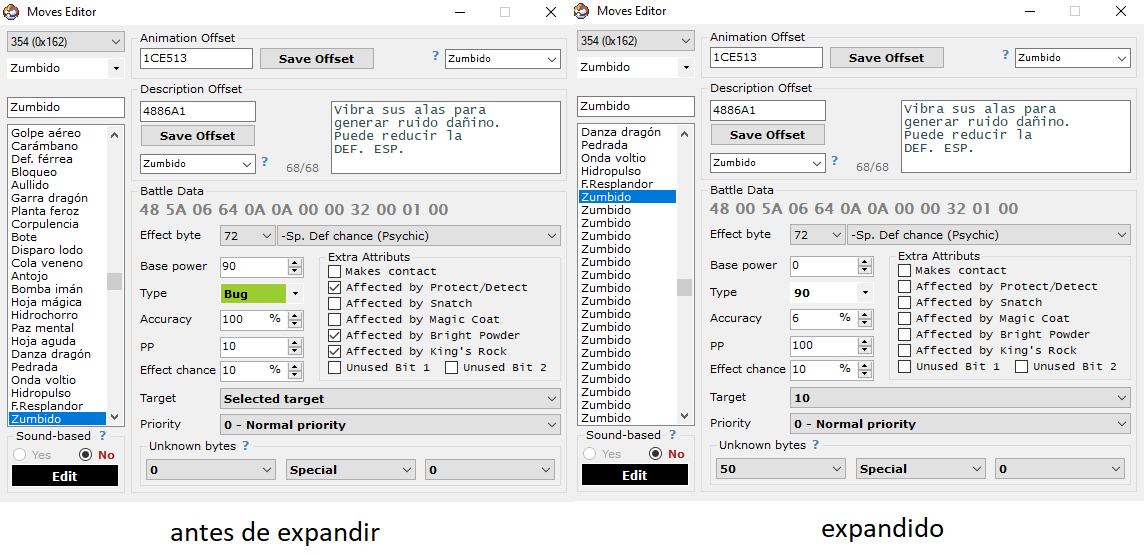This screenshot has width=1144, height=555.
Task: Open the Target dropdown showing Selected target
Action: point(390,399)
